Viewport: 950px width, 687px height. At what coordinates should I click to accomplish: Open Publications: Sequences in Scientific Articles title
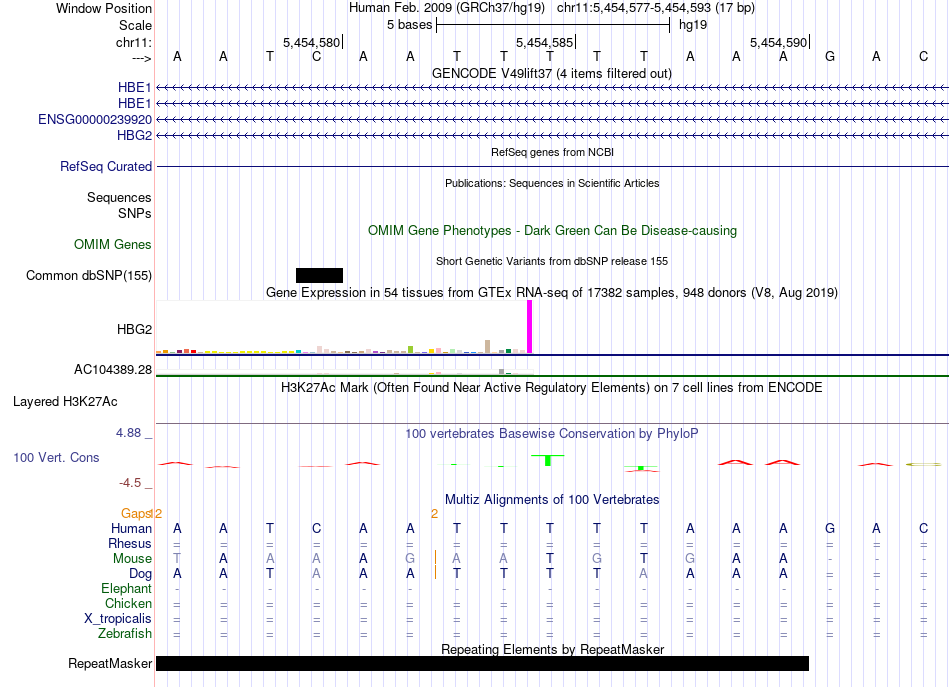(x=552, y=183)
